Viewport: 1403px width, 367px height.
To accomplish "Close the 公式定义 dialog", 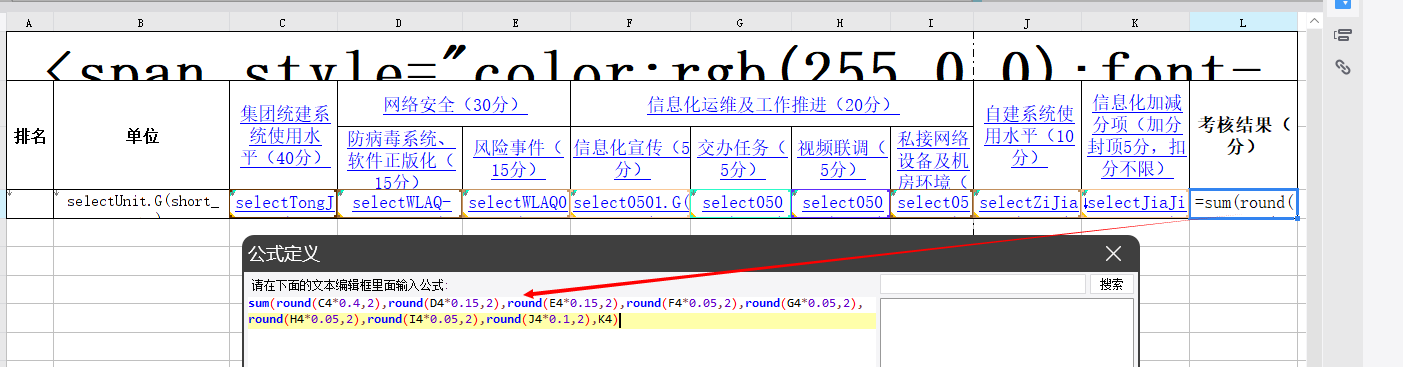I will 1114,253.
